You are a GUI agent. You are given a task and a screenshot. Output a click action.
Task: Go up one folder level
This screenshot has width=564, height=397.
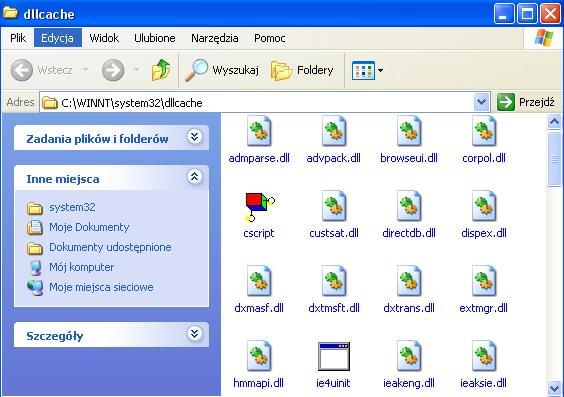[161, 69]
